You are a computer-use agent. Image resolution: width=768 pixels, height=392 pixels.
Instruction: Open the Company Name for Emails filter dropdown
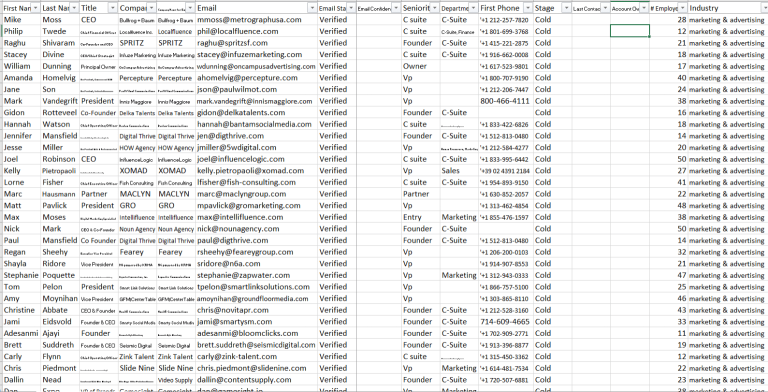click(x=190, y=8)
